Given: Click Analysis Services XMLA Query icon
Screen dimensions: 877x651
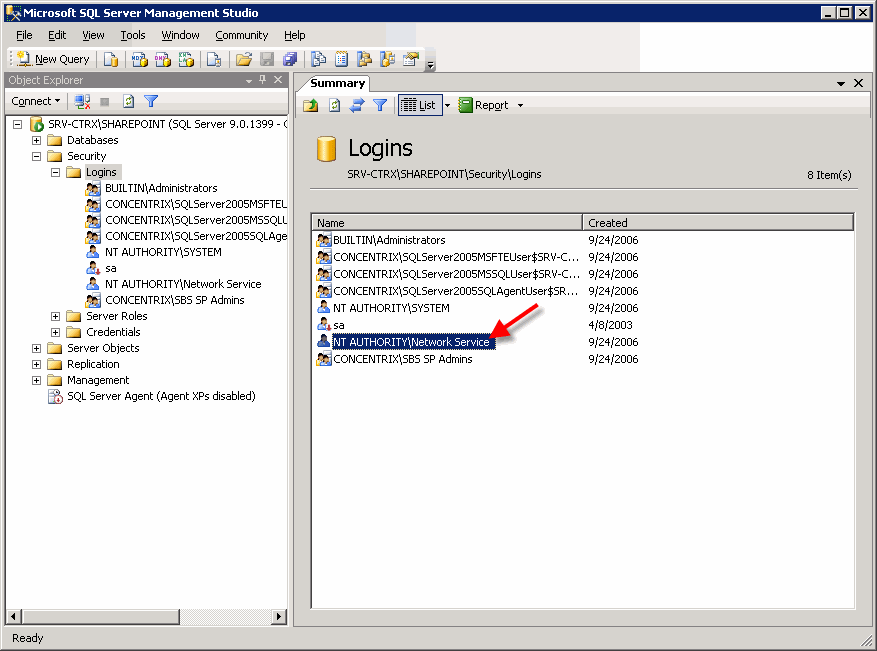Looking at the screenshot, I should [x=186, y=59].
